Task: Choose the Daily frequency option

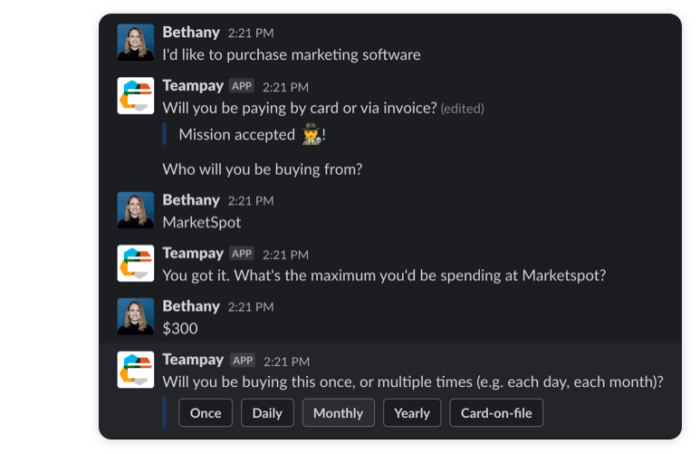Action: coord(267,413)
